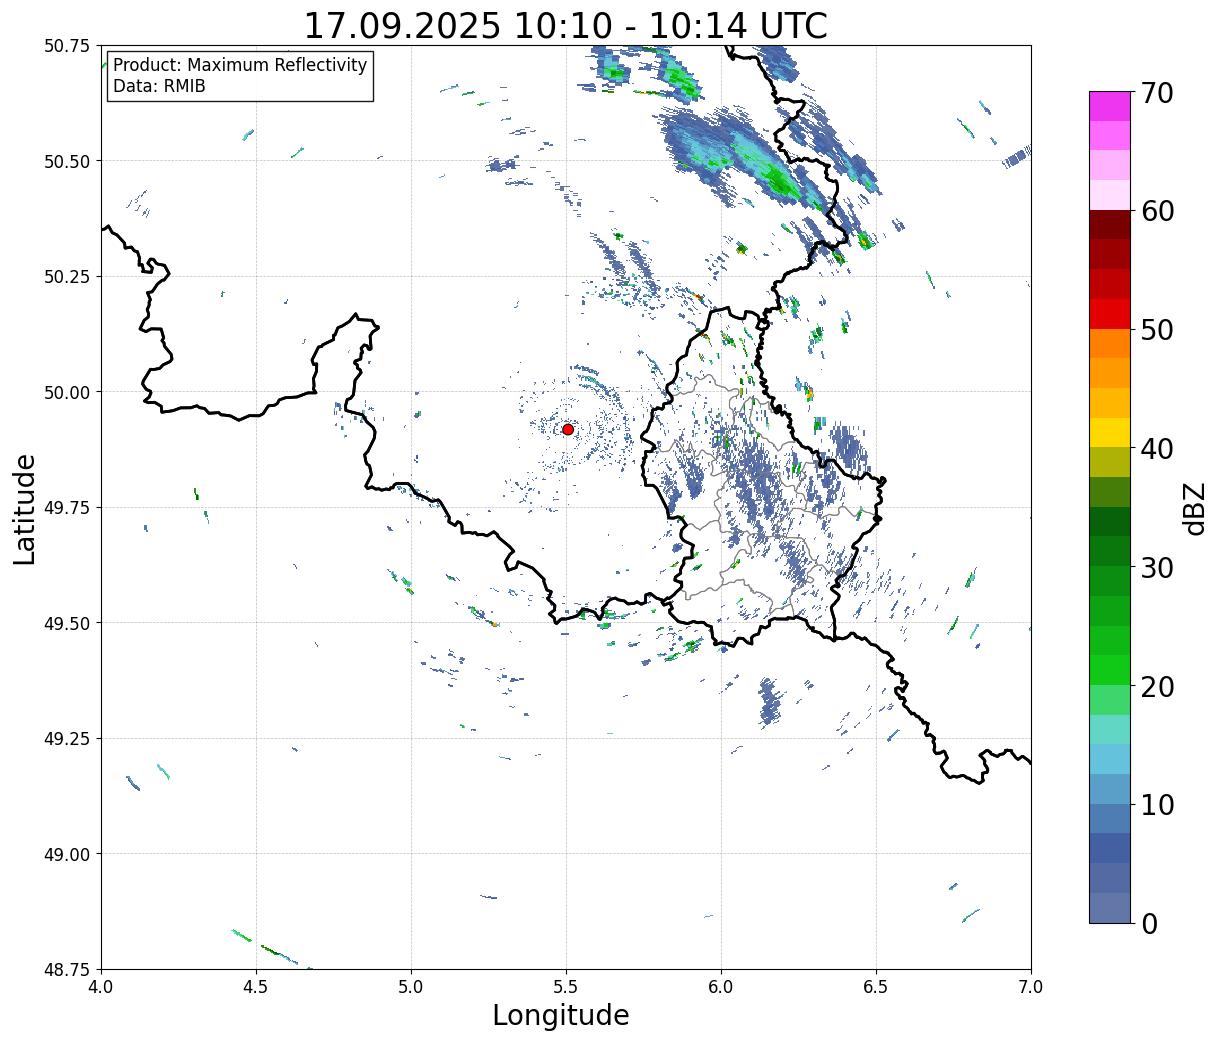Pick the yellow swatch just above 40 dBZ
1219x1040 pixels.
1110,432
